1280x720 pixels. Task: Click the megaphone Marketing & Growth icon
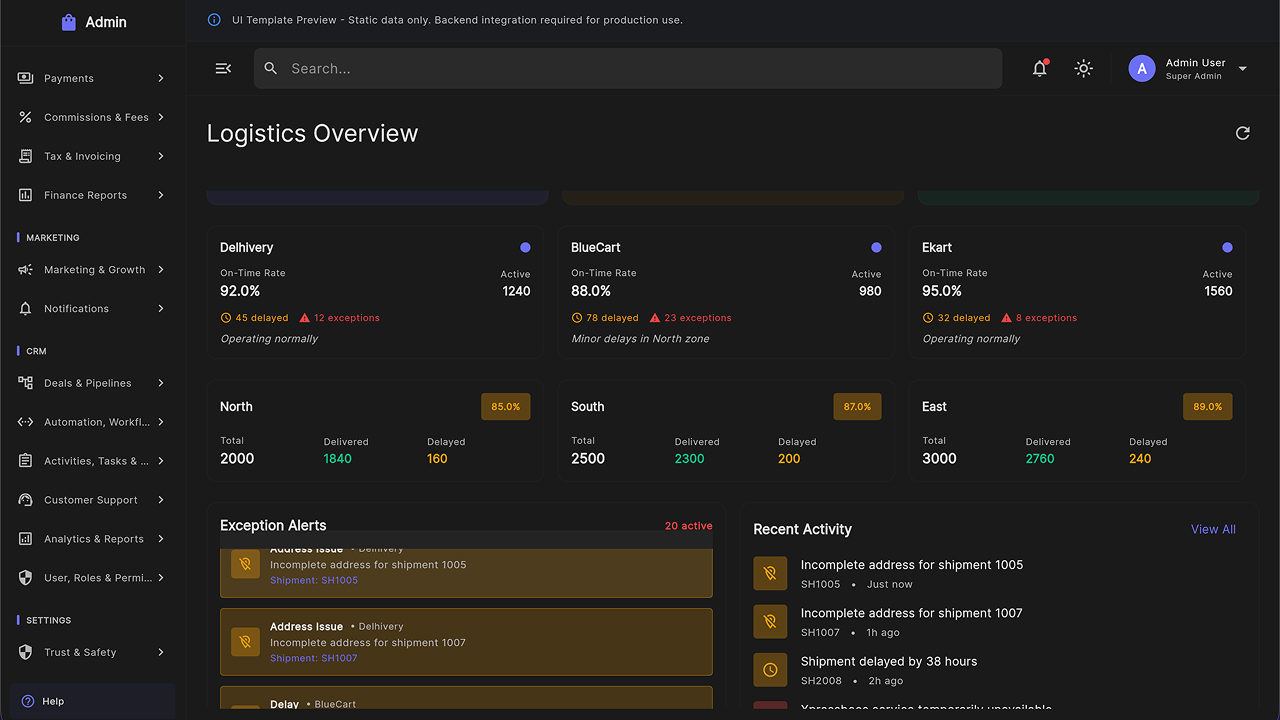(x=25, y=270)
